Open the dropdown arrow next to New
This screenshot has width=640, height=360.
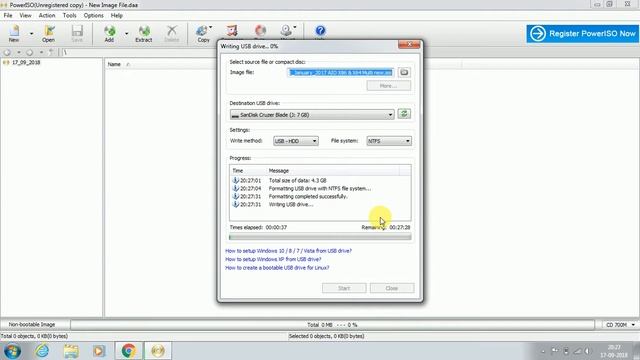coord(31,33)
